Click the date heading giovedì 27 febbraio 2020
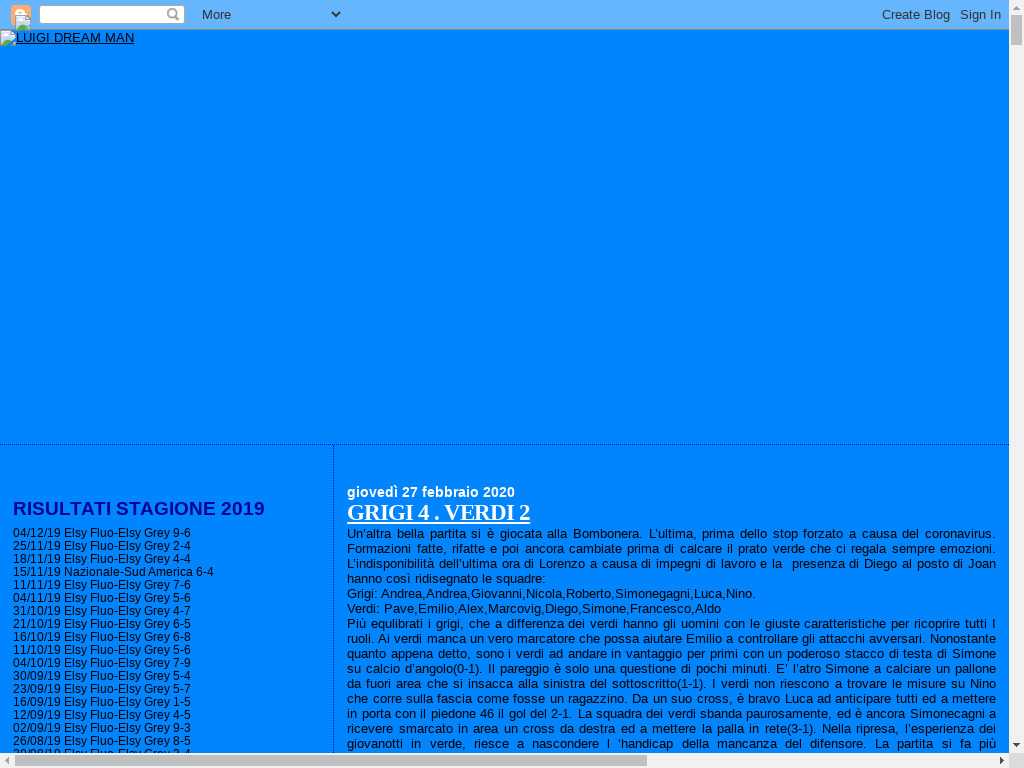The image size is (1024, 768). click(430, 492)
